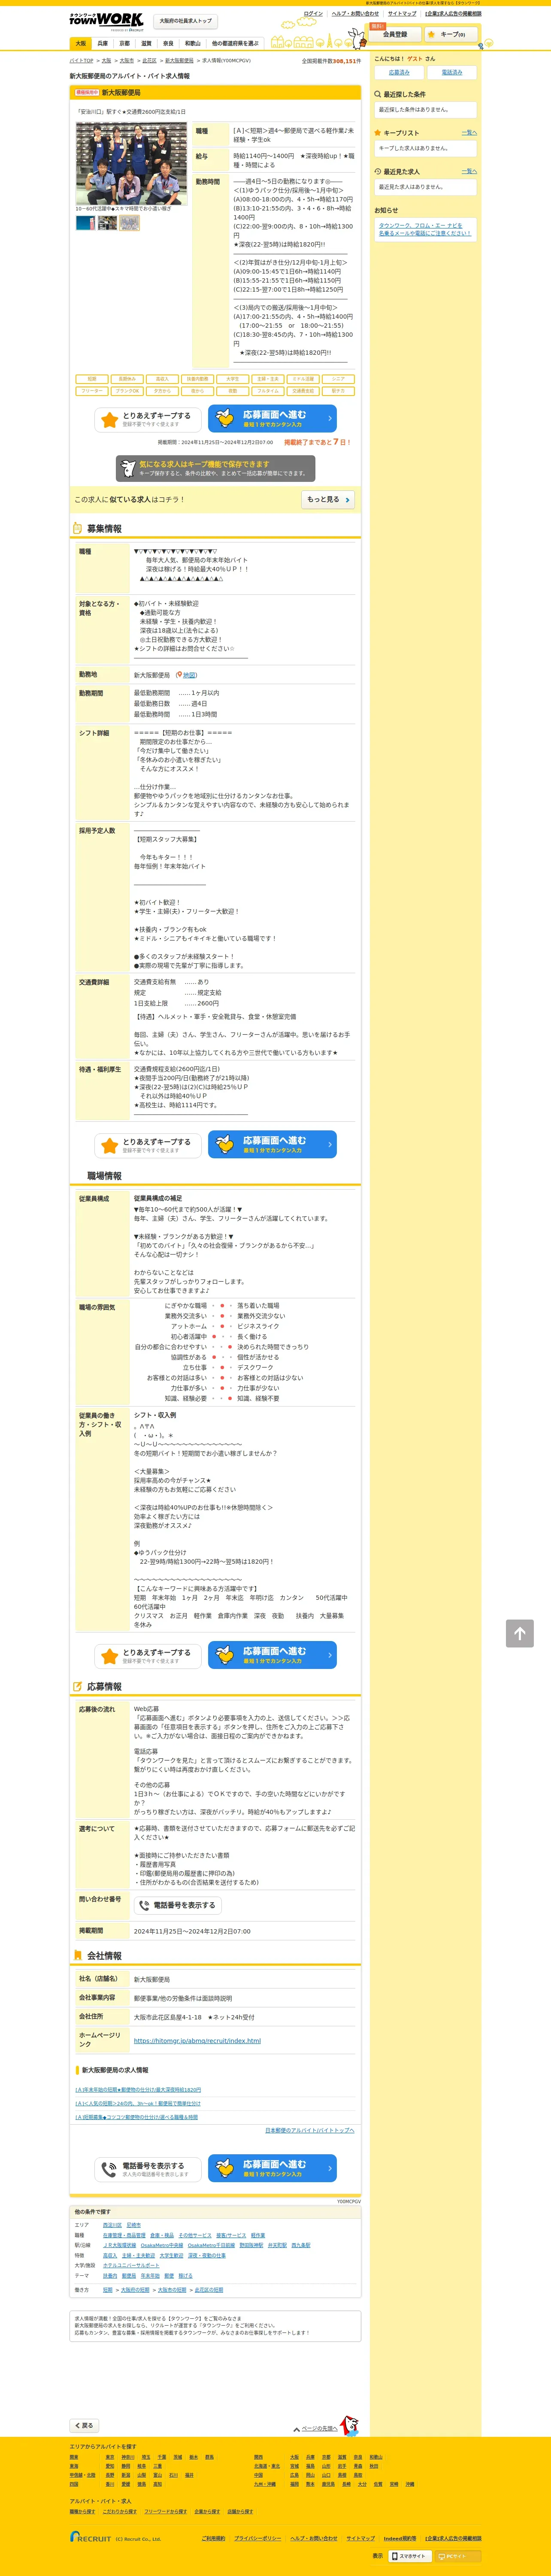This screenshot has width=551, height=2576.
Task: Click the バイトTOP breadcrumb link
Action: click(81, 61)
